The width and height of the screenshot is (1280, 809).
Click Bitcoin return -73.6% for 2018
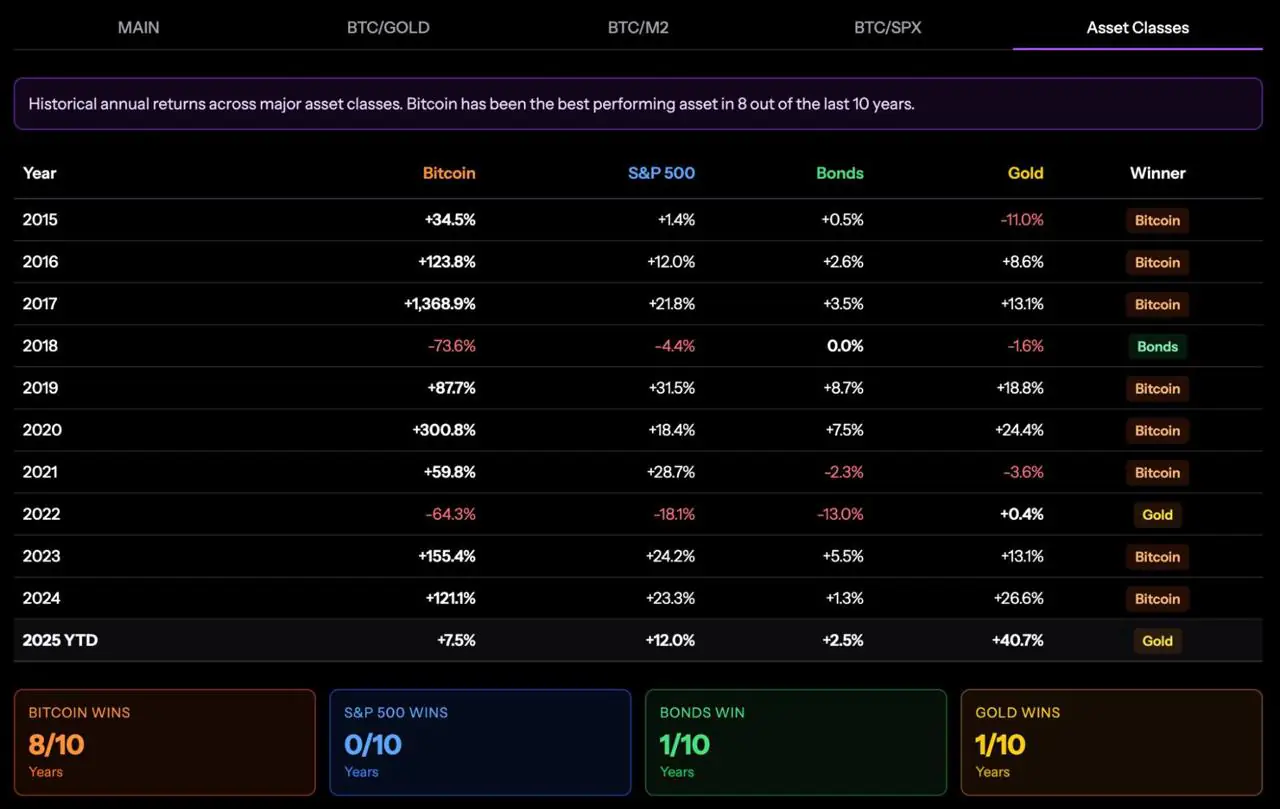tap(451, 346)
